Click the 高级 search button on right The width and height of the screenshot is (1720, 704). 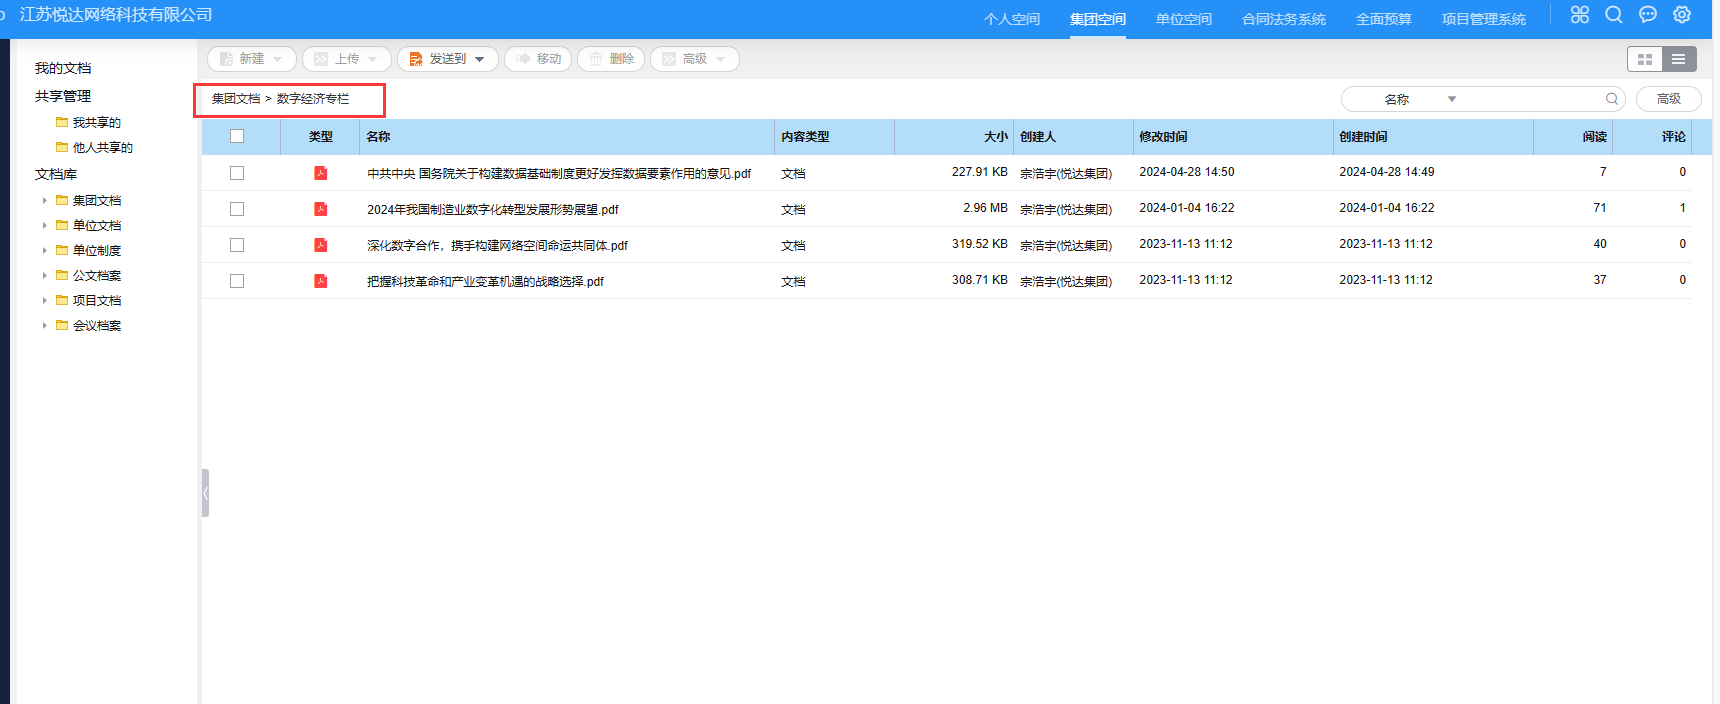click(x=1668, y=99)
